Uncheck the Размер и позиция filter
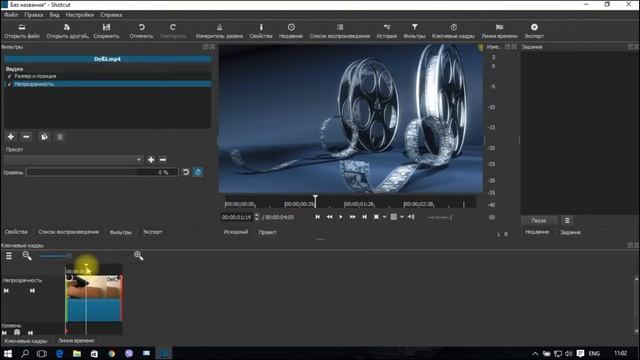 (x=9, y=76)
